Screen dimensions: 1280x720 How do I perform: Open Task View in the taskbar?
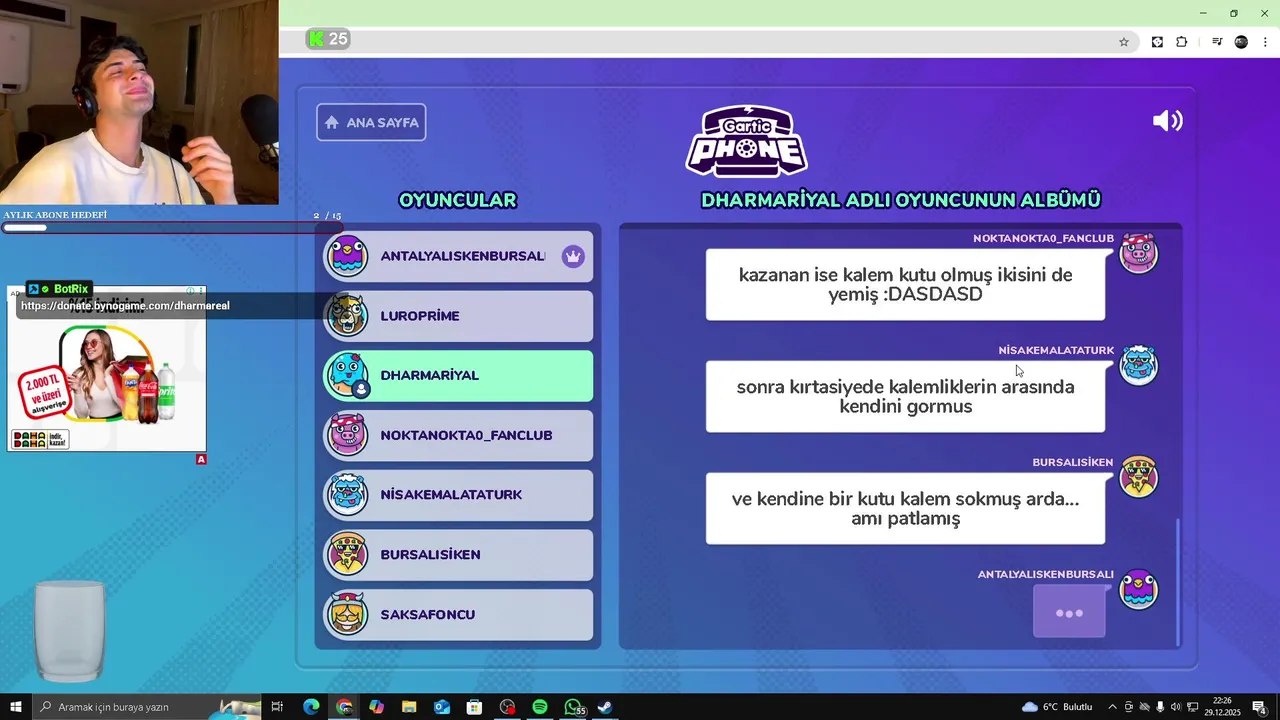point(277,707)
